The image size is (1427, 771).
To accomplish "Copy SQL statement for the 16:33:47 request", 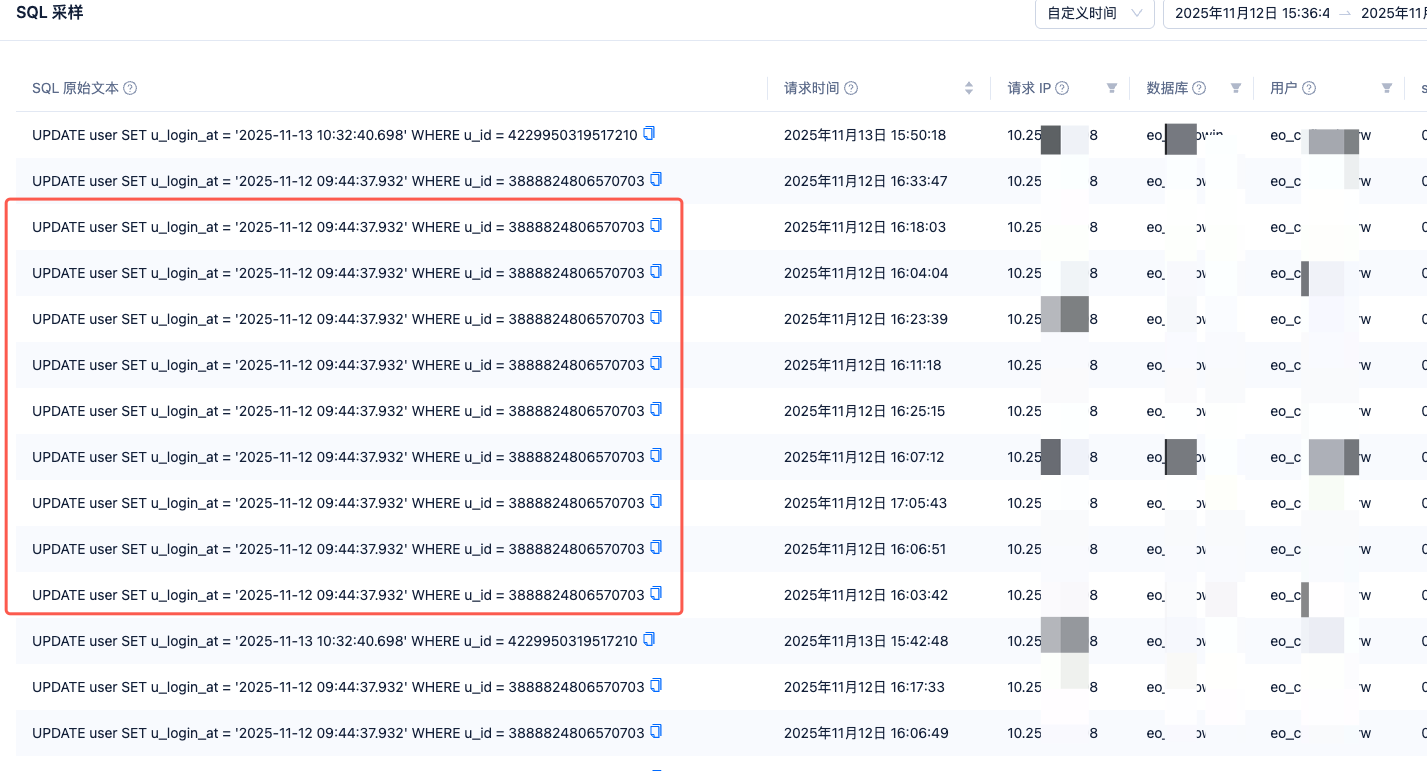I will pyautogui.click(x=656, y=180).
